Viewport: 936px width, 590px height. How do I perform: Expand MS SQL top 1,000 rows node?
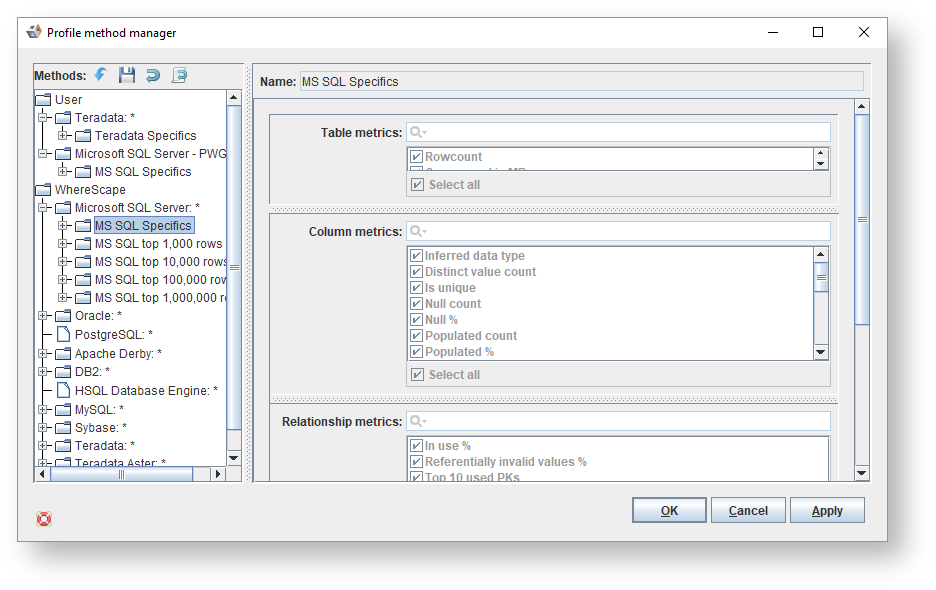63,243
